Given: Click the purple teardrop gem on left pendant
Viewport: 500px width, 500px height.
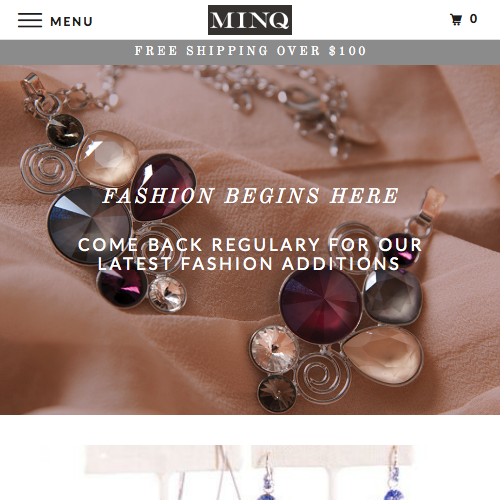Looking at the screenshot, I should pyautogui.click(x=162, y=187).
